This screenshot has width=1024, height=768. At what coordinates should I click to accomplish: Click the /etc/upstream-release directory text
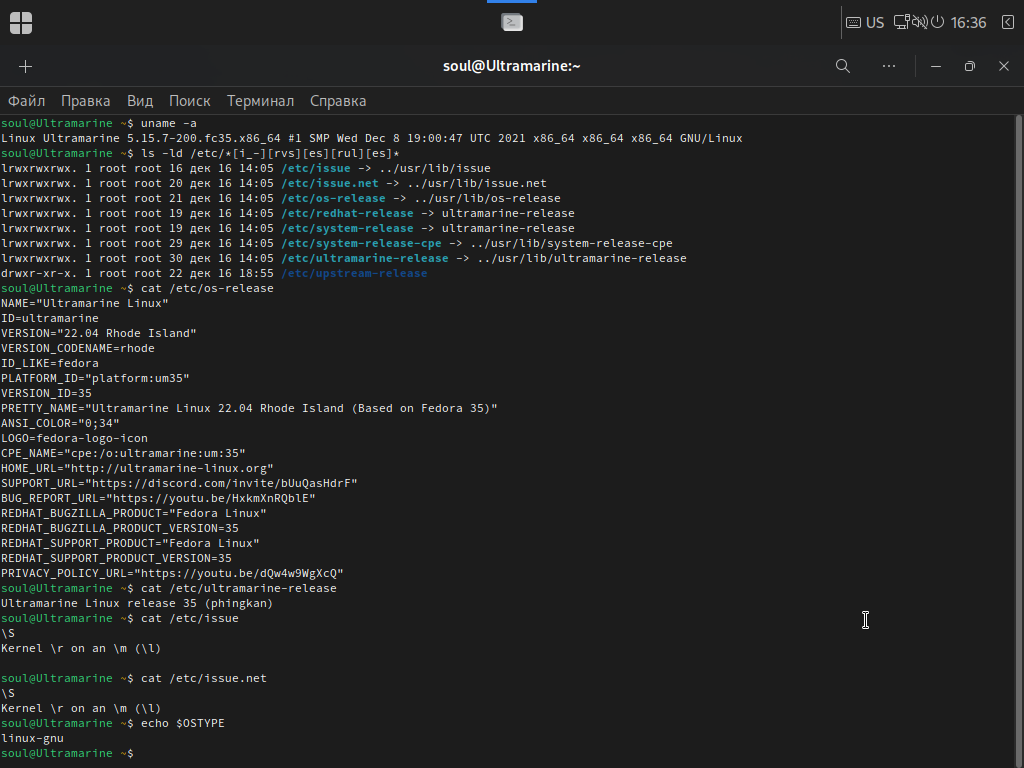(355, 274)
